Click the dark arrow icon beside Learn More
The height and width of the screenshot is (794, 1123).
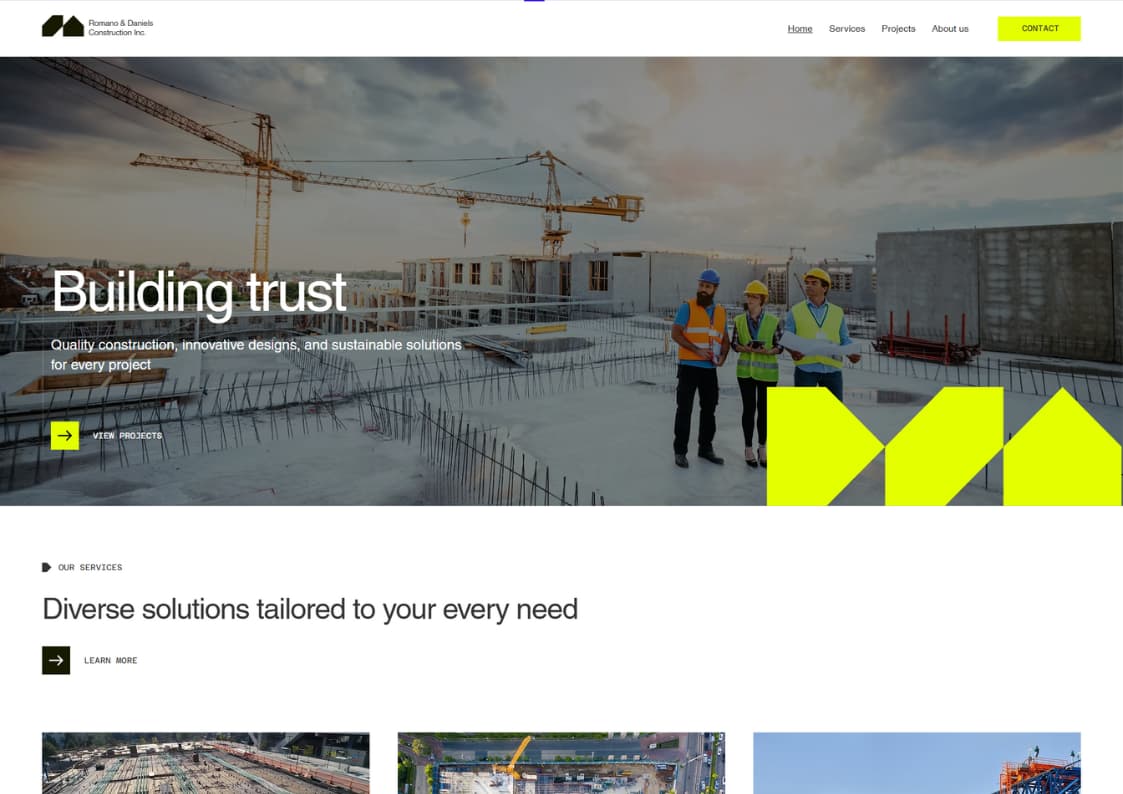click(x=56, y=660)
